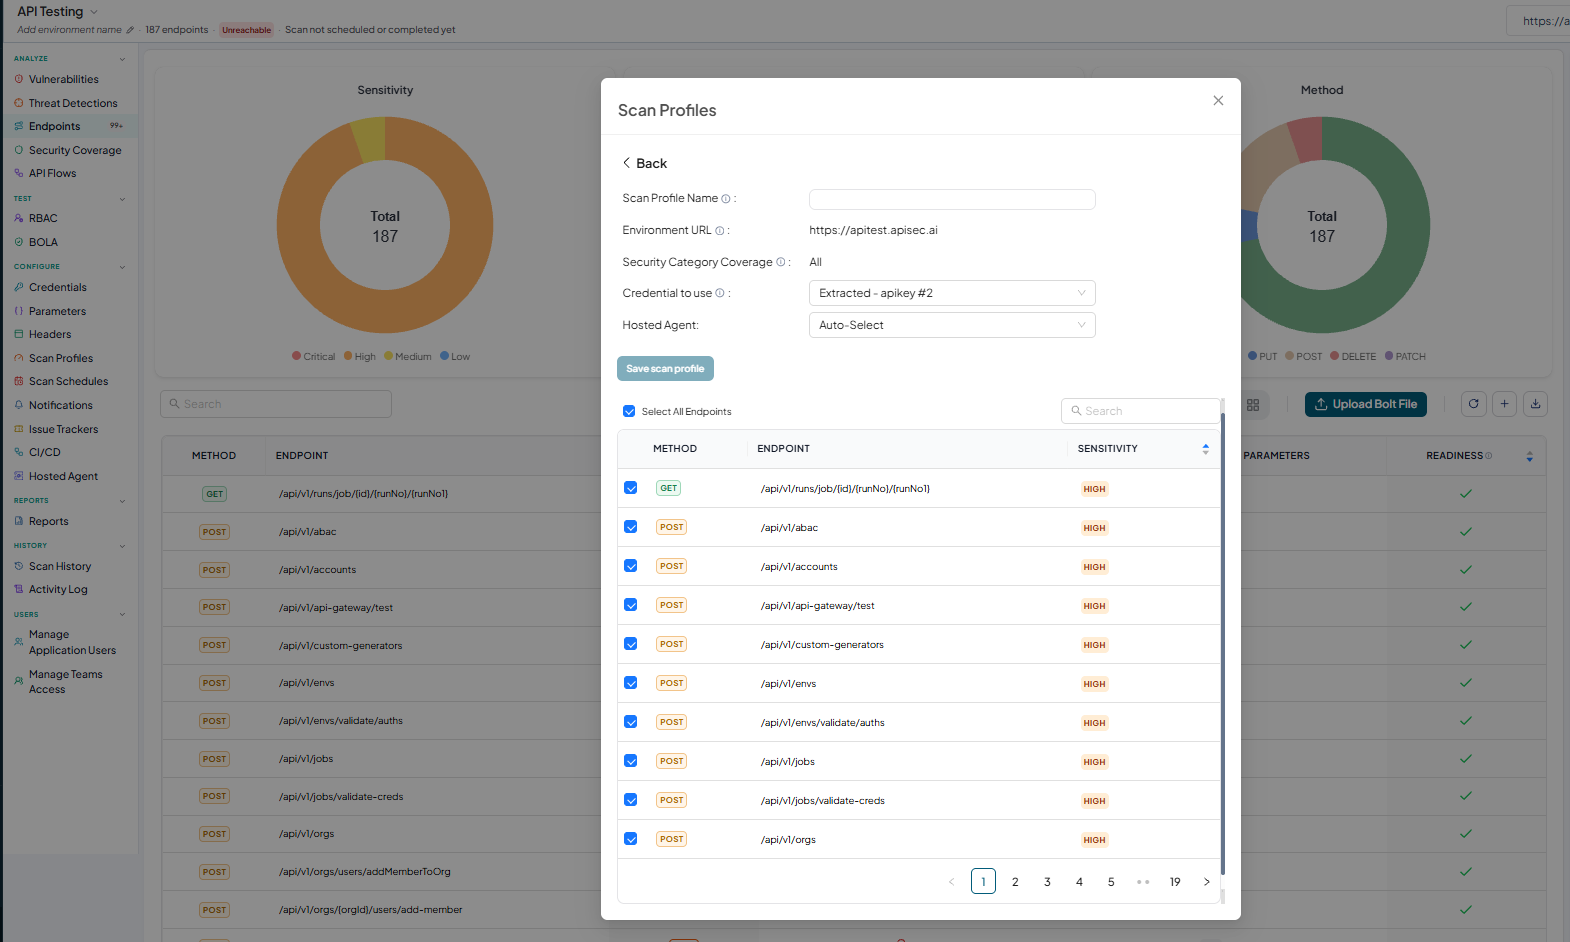Click the download endpoints icon
Viewport: 1570px width, 942px height.
[x=1536, y=404]
